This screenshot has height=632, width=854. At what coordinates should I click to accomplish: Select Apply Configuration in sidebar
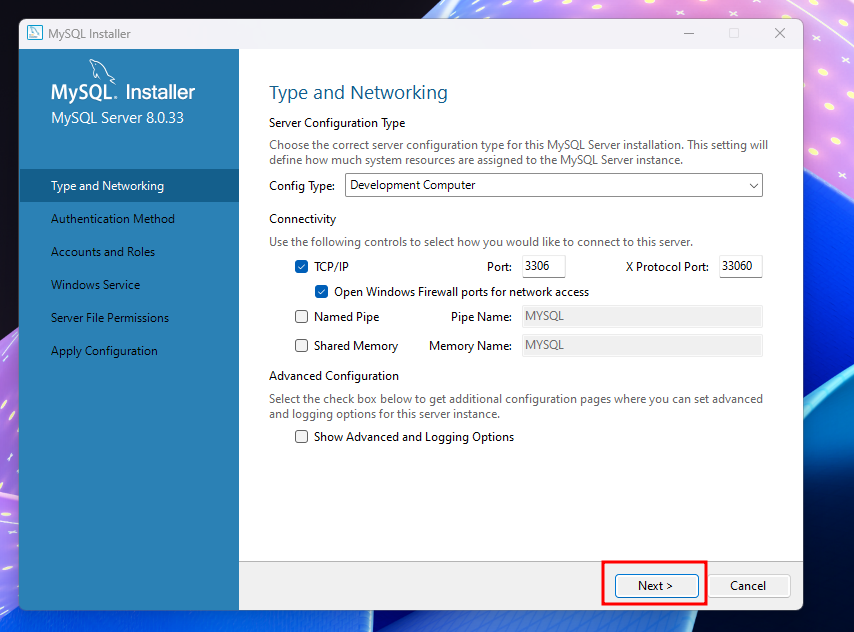tap(104, 351)
